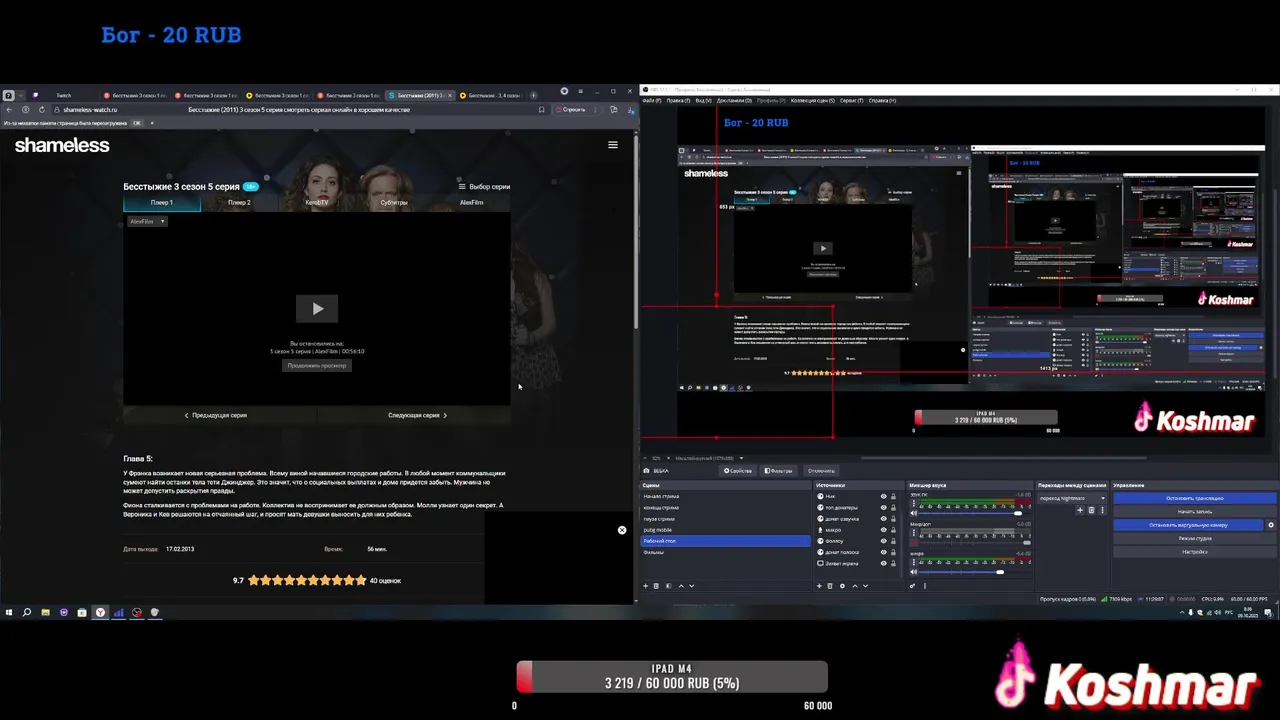Delete the selected OBS scene
The width and height of the screenshot is (1280, 720).
(656, 585)
